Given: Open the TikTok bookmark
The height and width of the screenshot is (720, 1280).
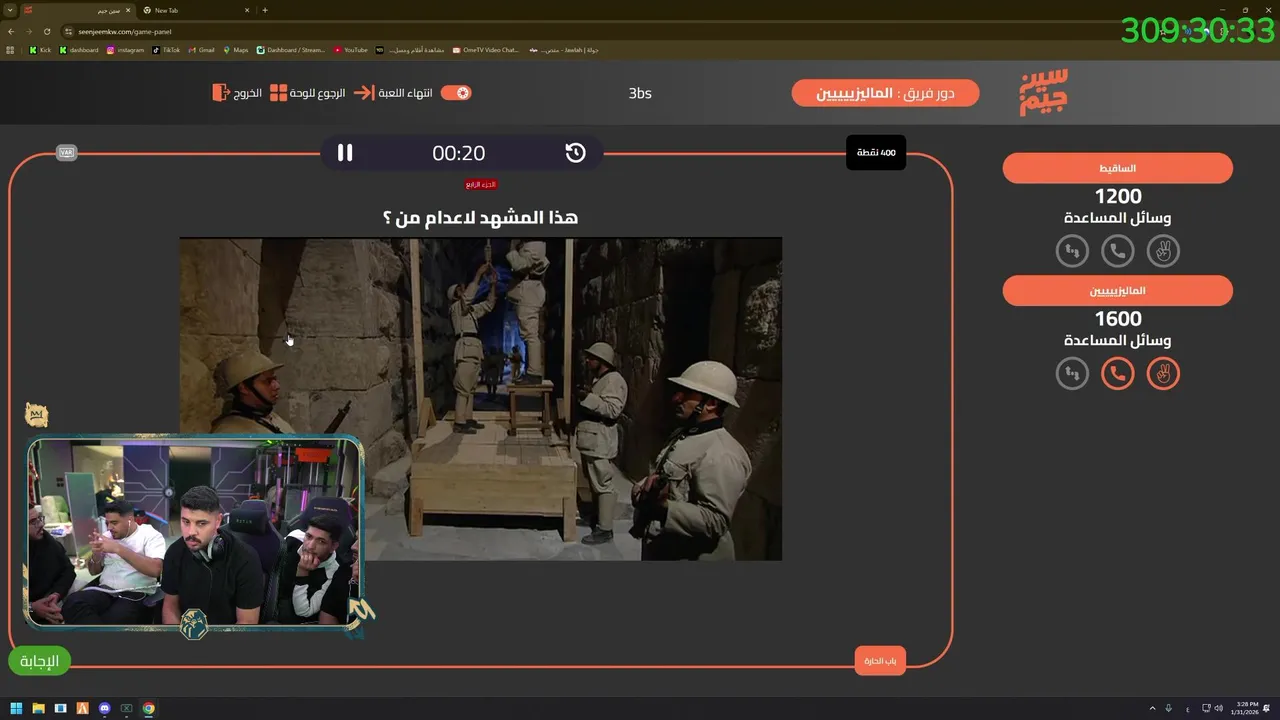Looking at the screenshot, I should click(166, 50).
